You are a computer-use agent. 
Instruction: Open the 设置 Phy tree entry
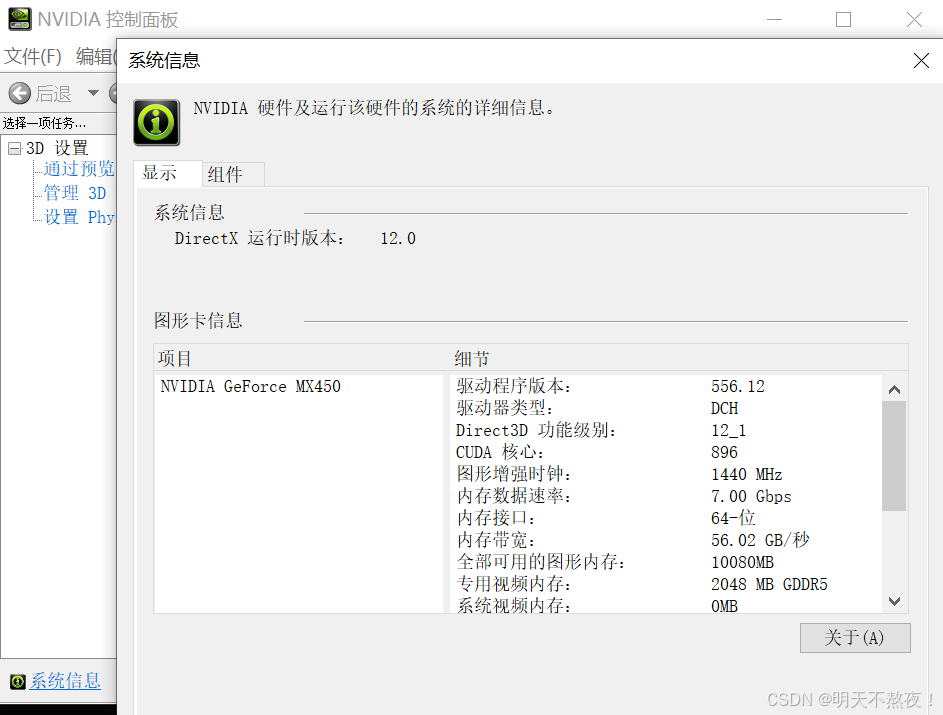pos(79,217)
